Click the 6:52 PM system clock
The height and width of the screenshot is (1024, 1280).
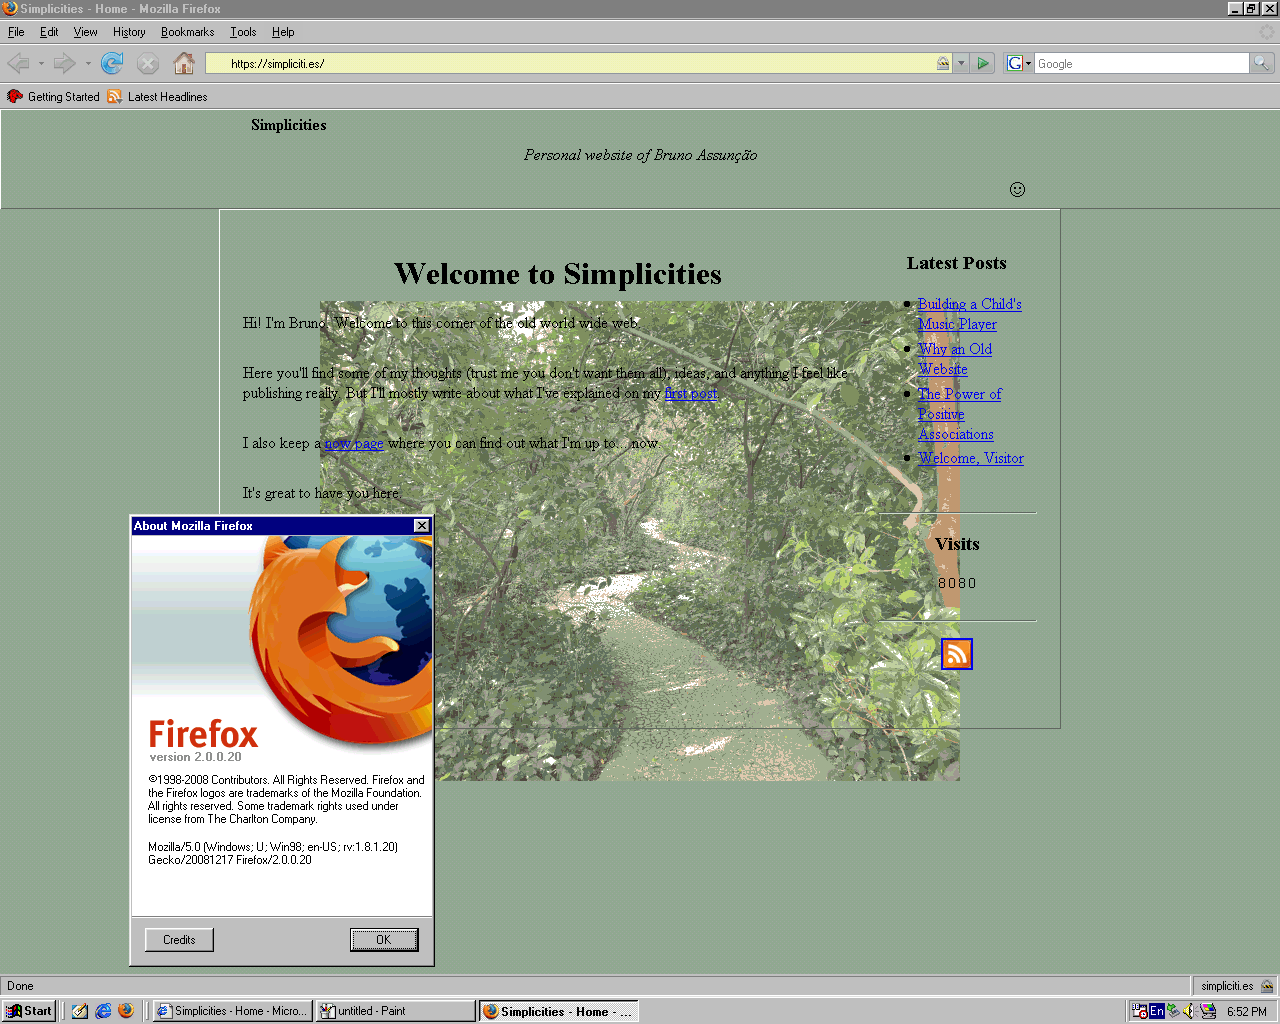tap(1247, 1011)
